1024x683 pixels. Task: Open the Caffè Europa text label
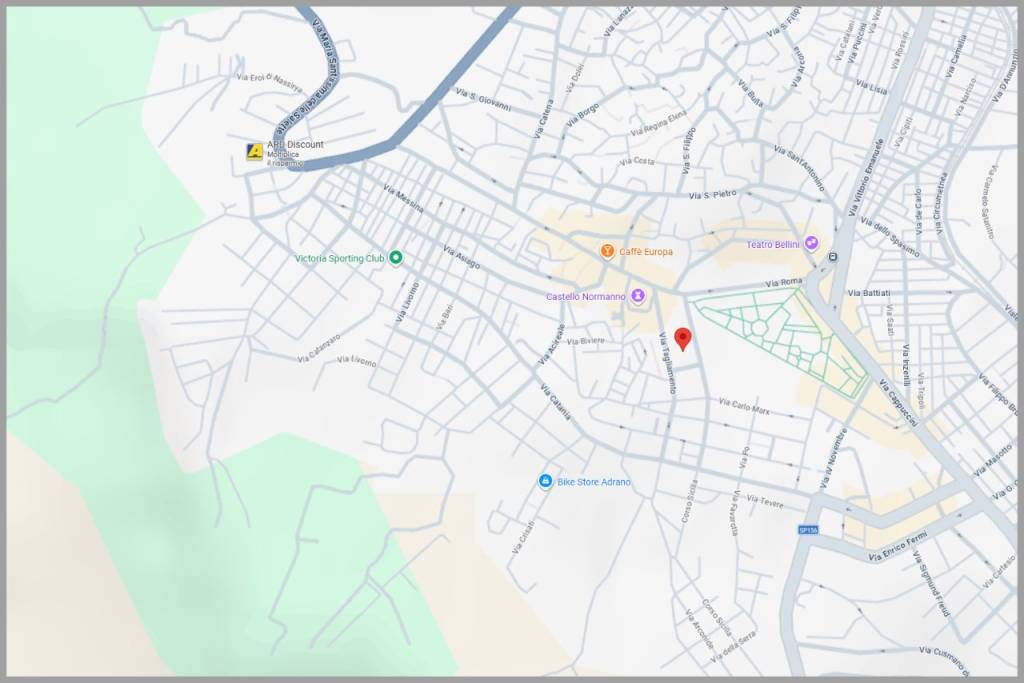click(x=646, y=252)
